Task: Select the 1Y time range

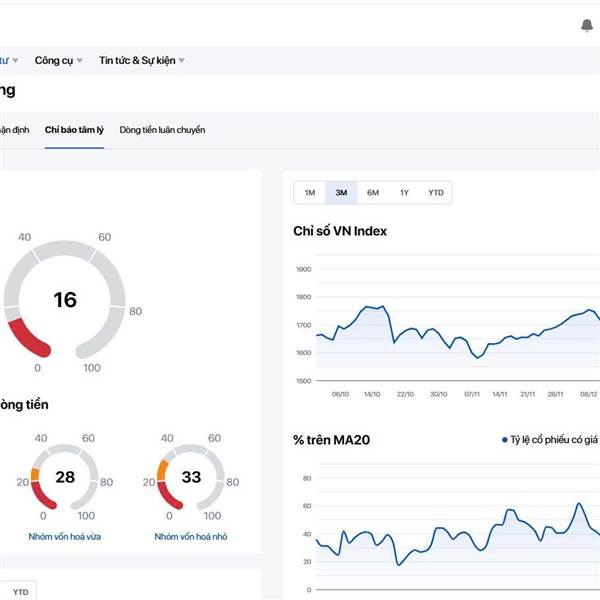Action: pos(404,192)
